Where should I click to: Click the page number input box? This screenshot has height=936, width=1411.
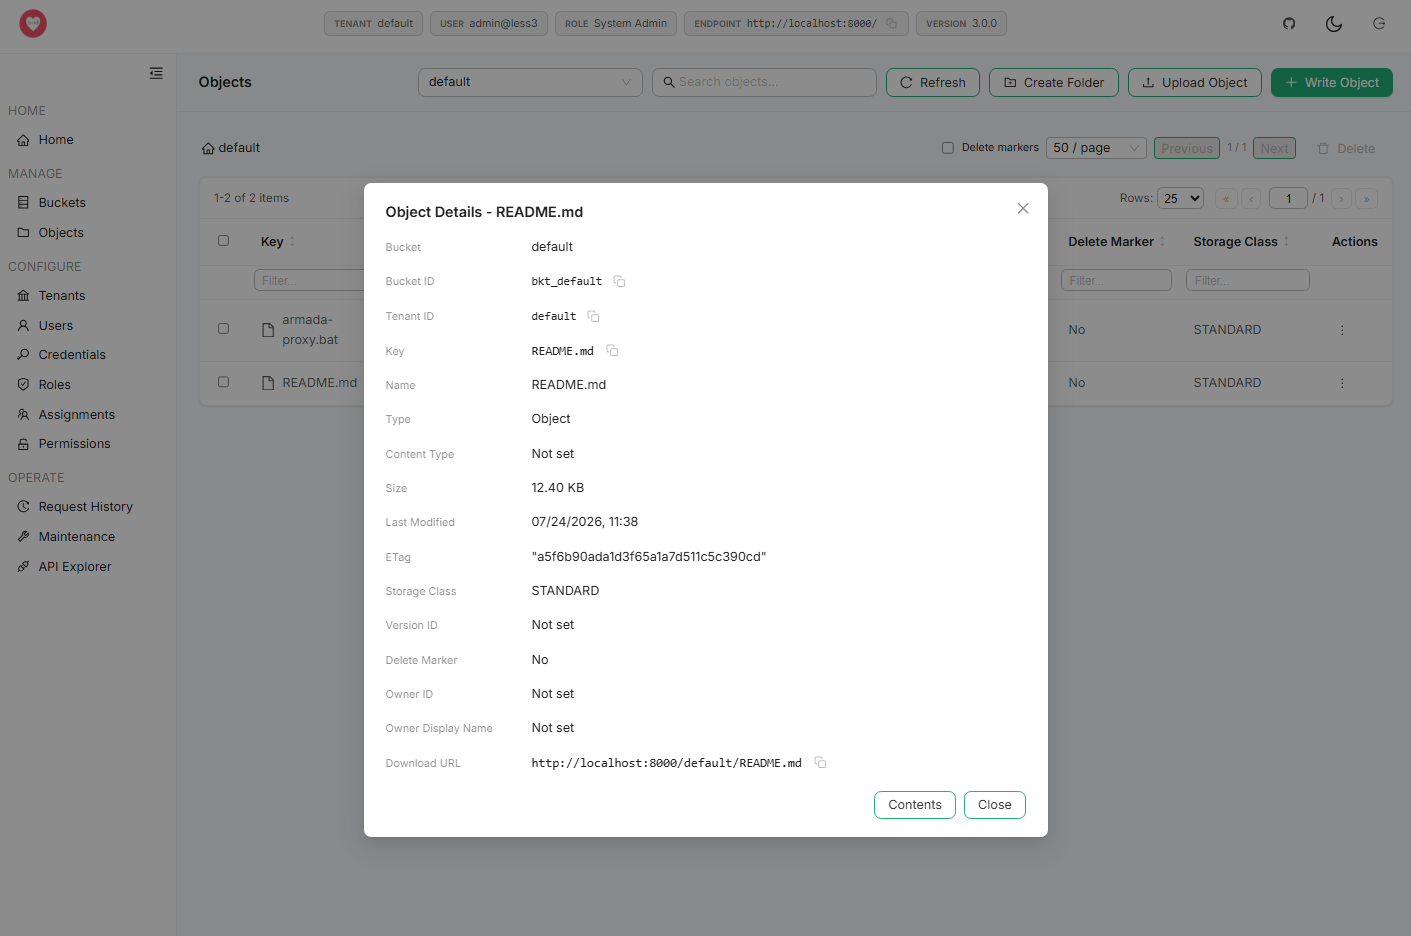(x=1288, y=198)
